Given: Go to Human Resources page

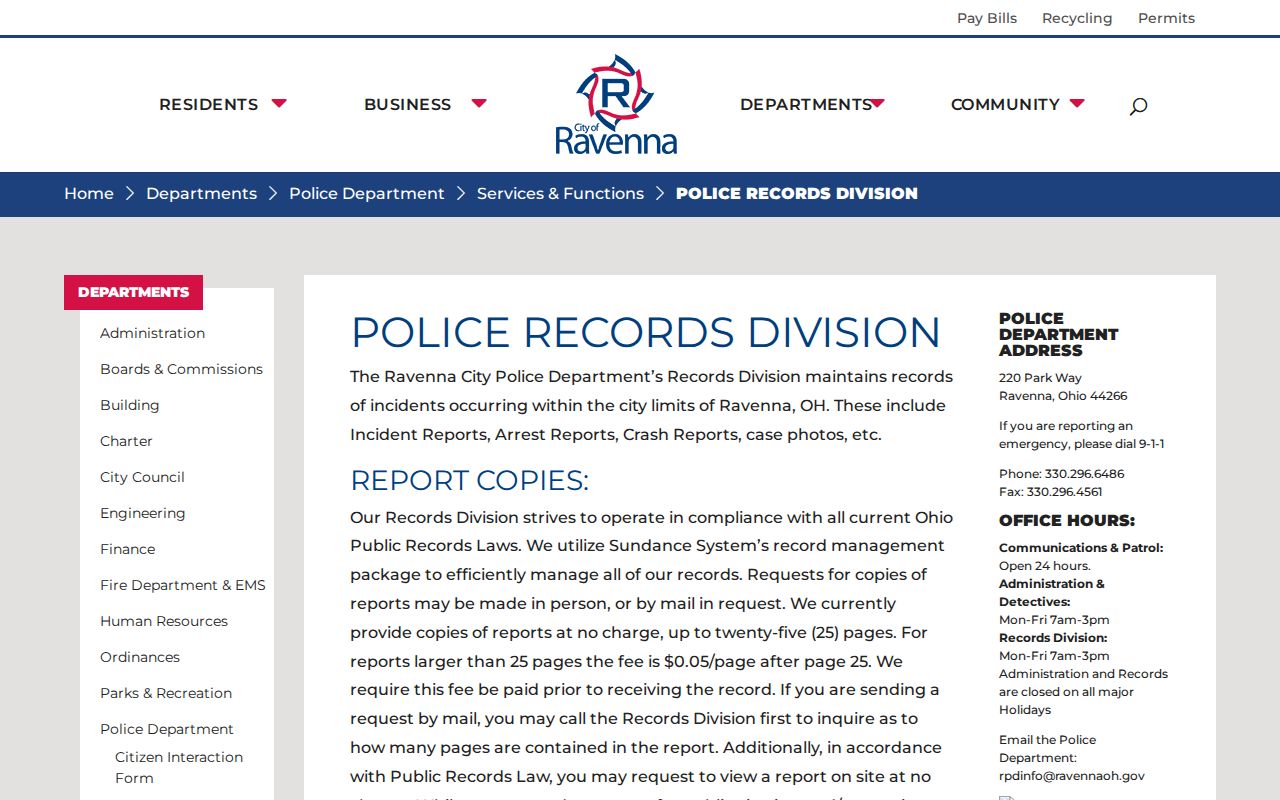Looking at the screenshot, I should [x=164, y=621].
